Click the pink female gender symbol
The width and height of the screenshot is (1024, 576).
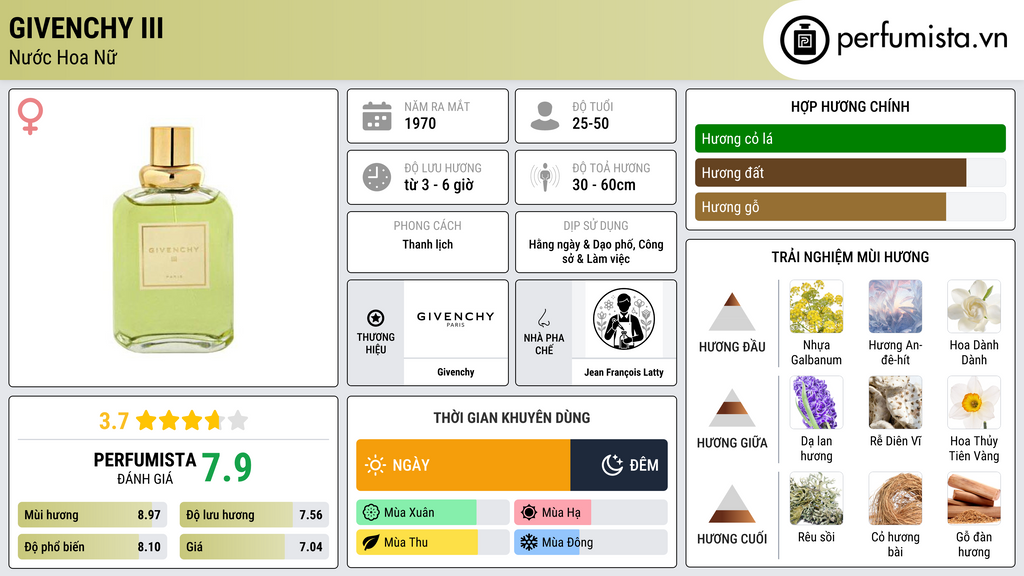pos(30,116)
